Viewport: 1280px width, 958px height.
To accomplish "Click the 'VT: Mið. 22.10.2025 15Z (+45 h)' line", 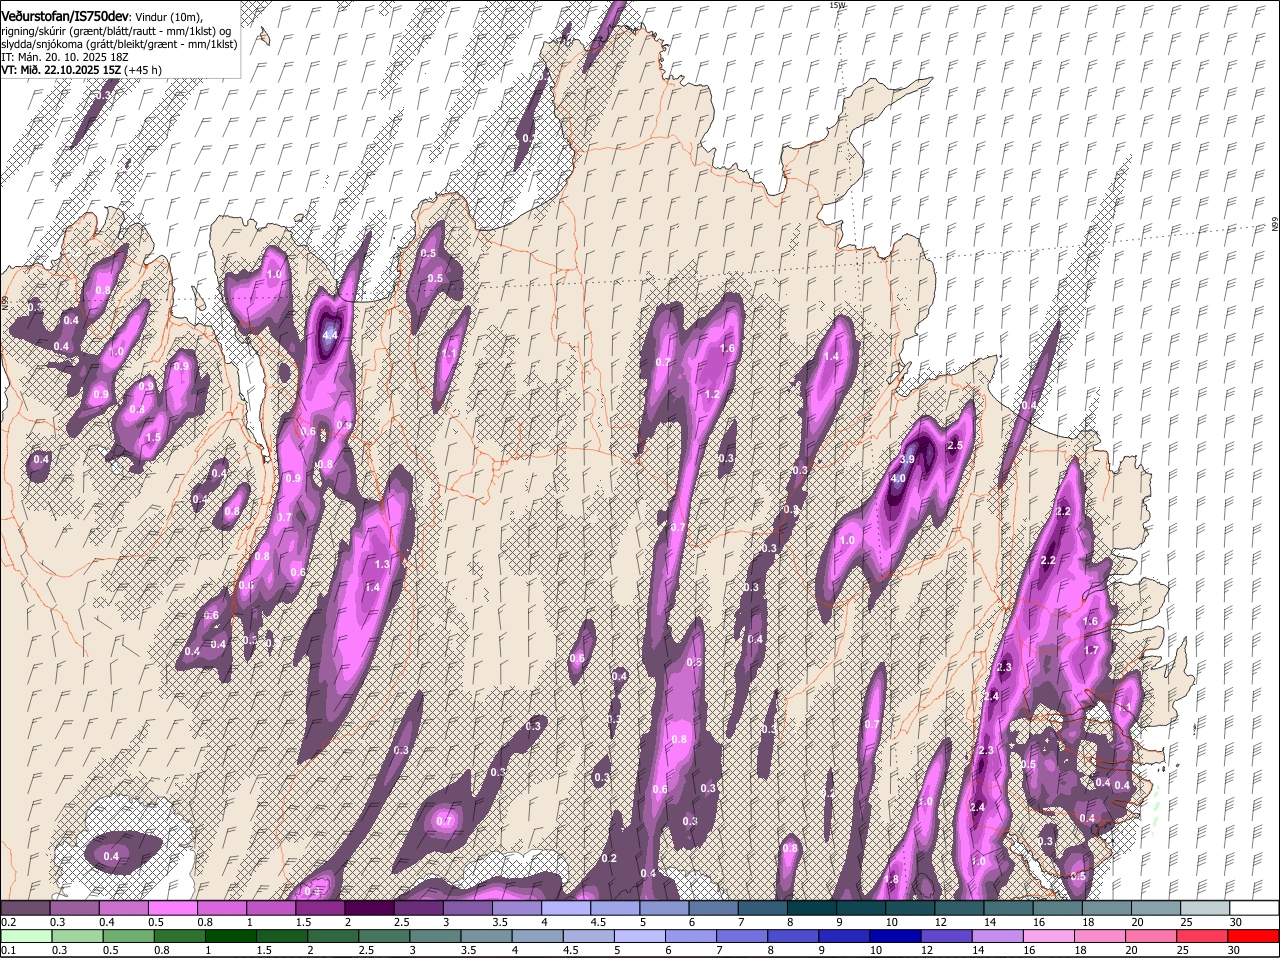I will tap(82, 70).
